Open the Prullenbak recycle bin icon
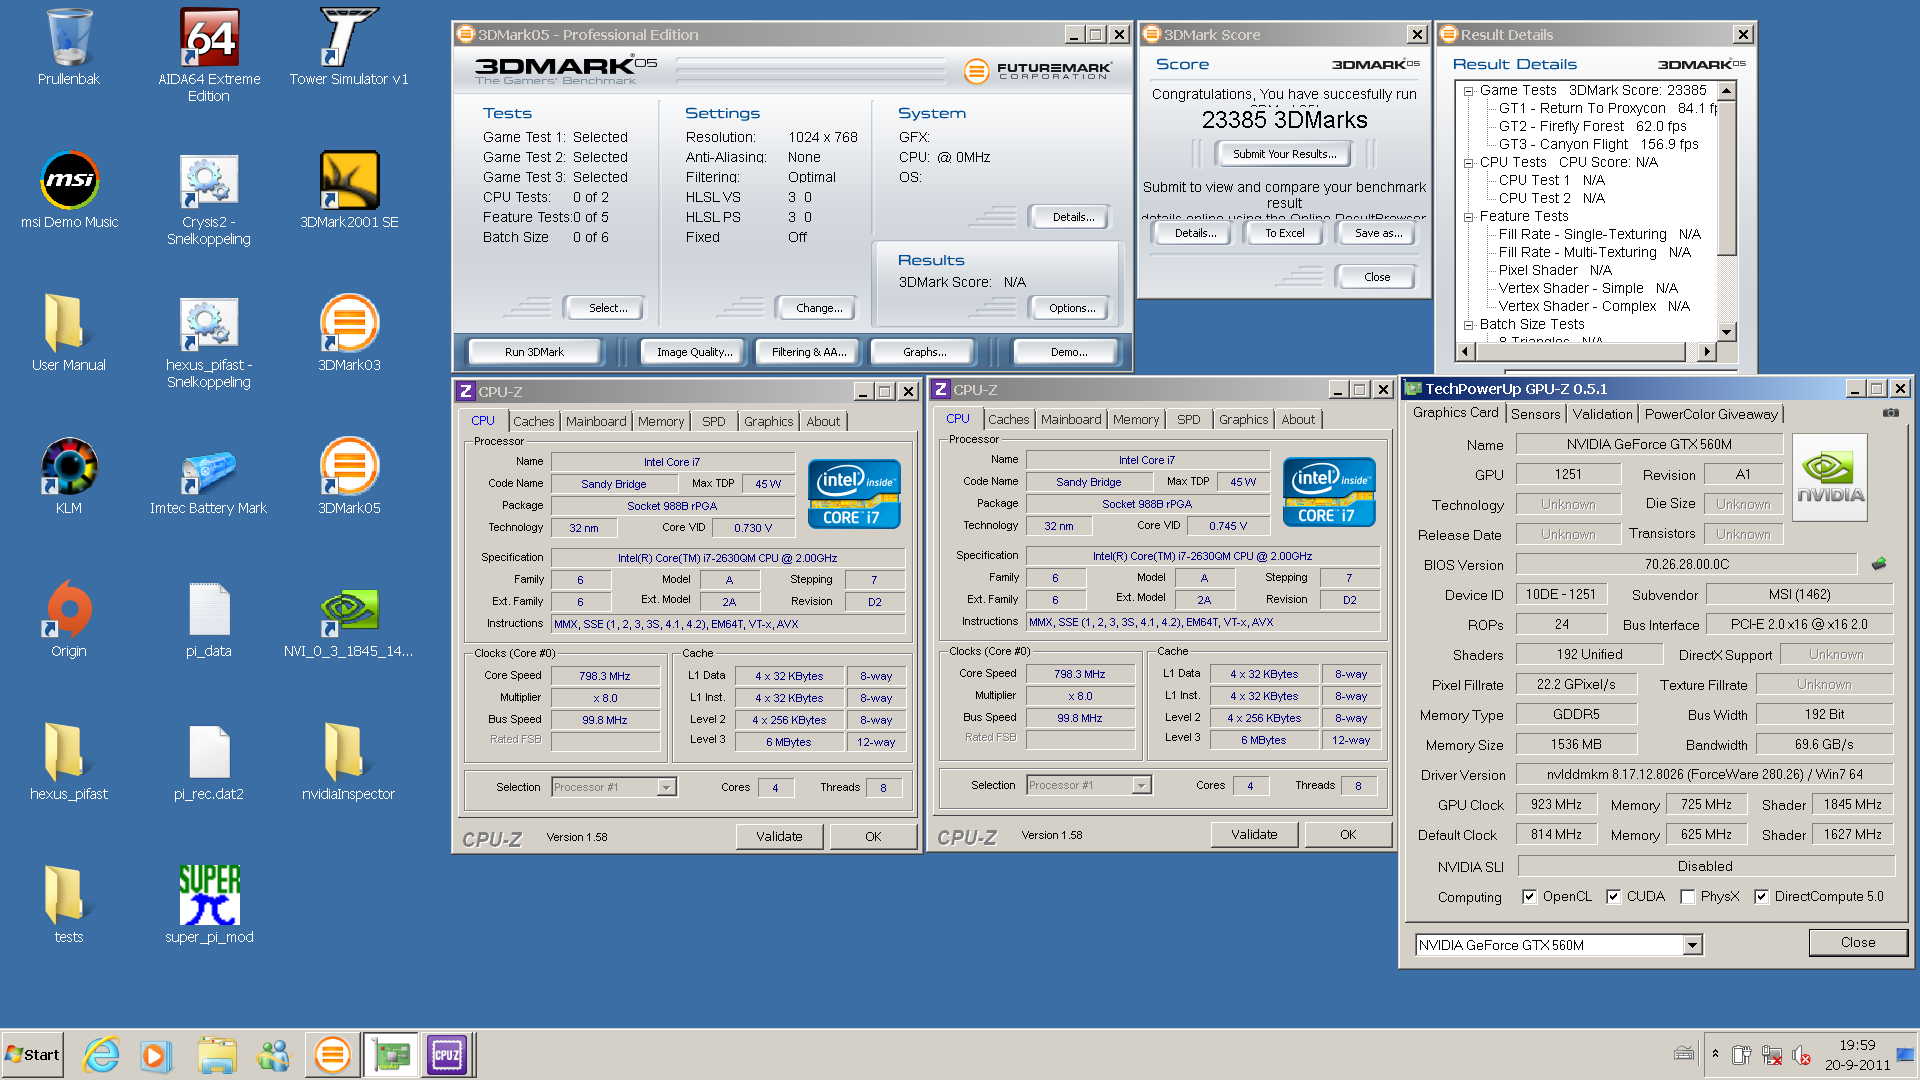The image size is (1920, 1080). 69,47
